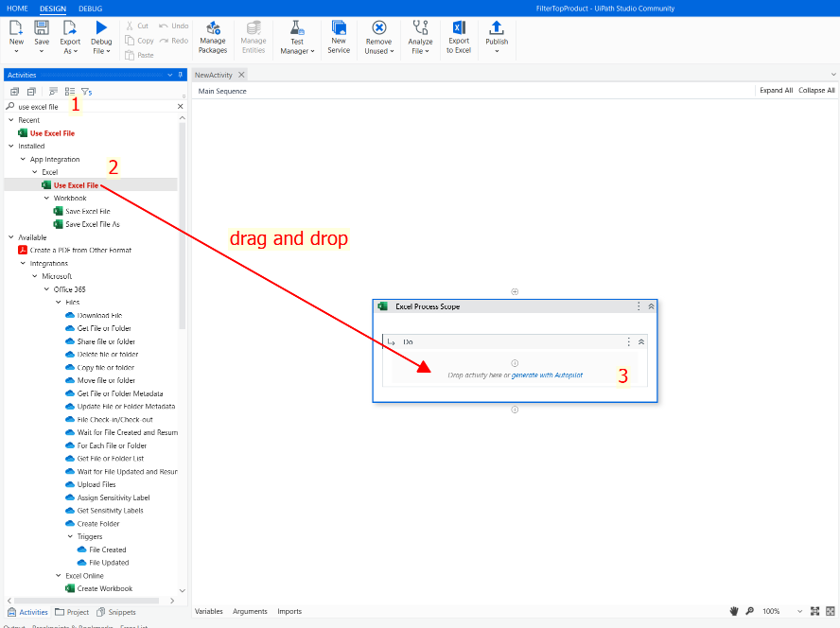The height and width of the screenshot is (628, 840).
Task: Click the Copy command
Action: pyautogui.click(x=139, y=40)
